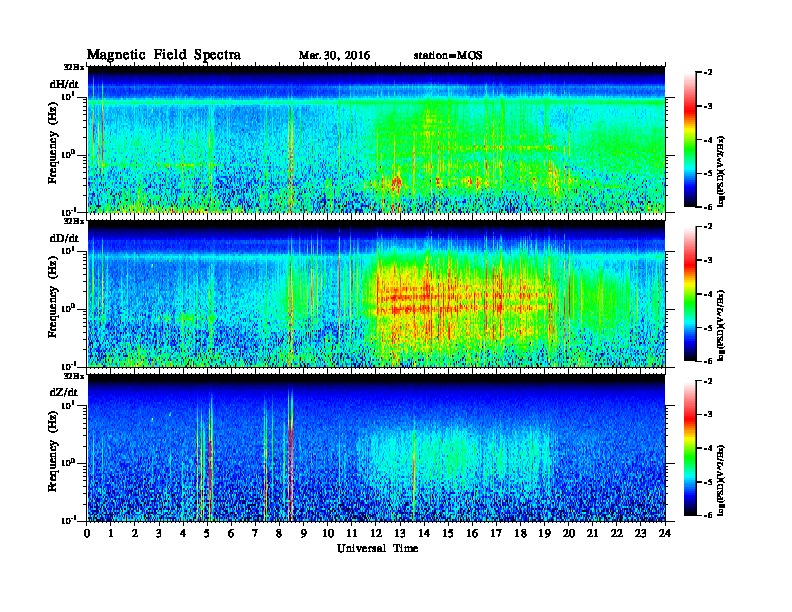This screenshot has height=612, width=792.
Task: Click the 'Magnetic Field Spectra' title
Action: (x=164, y=55)
